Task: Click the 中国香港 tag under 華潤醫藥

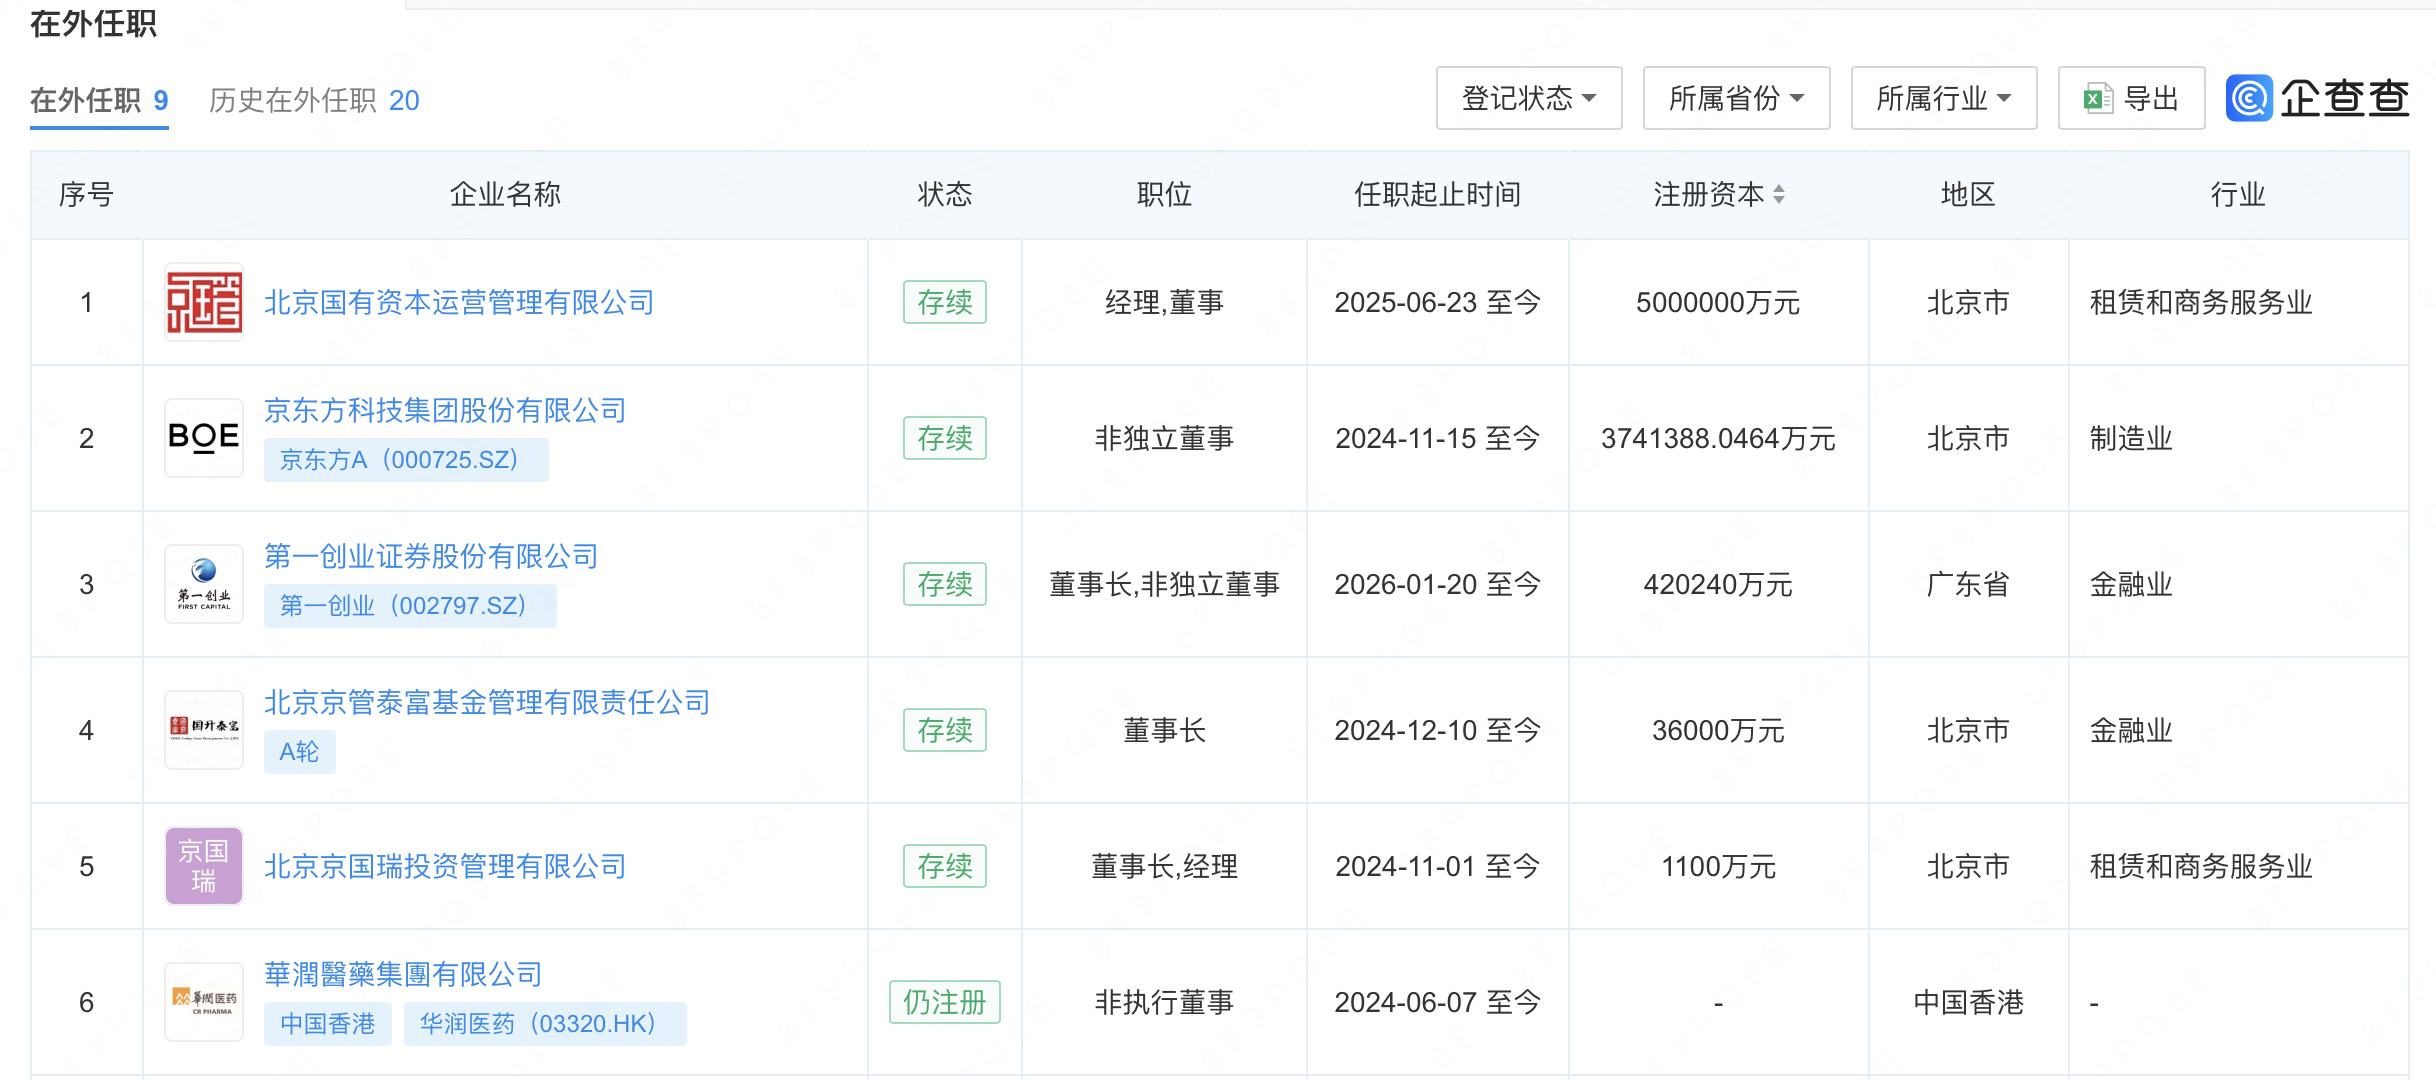Action: 328,1024
